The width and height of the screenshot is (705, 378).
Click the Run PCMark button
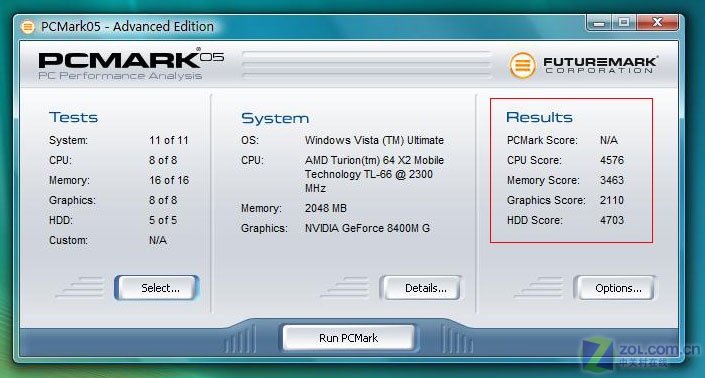click(x=348, y=338)
